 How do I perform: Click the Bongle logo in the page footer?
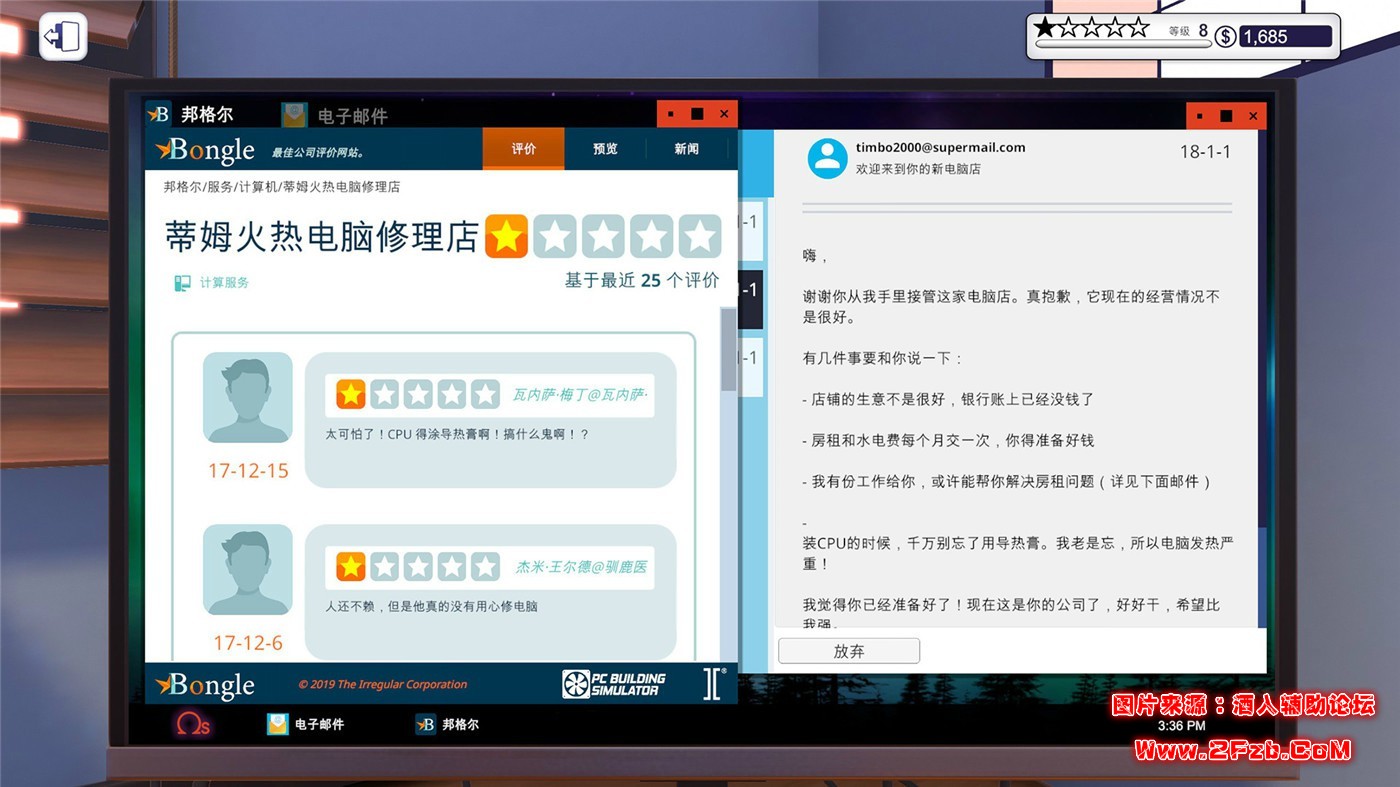(x=205, y=686)
